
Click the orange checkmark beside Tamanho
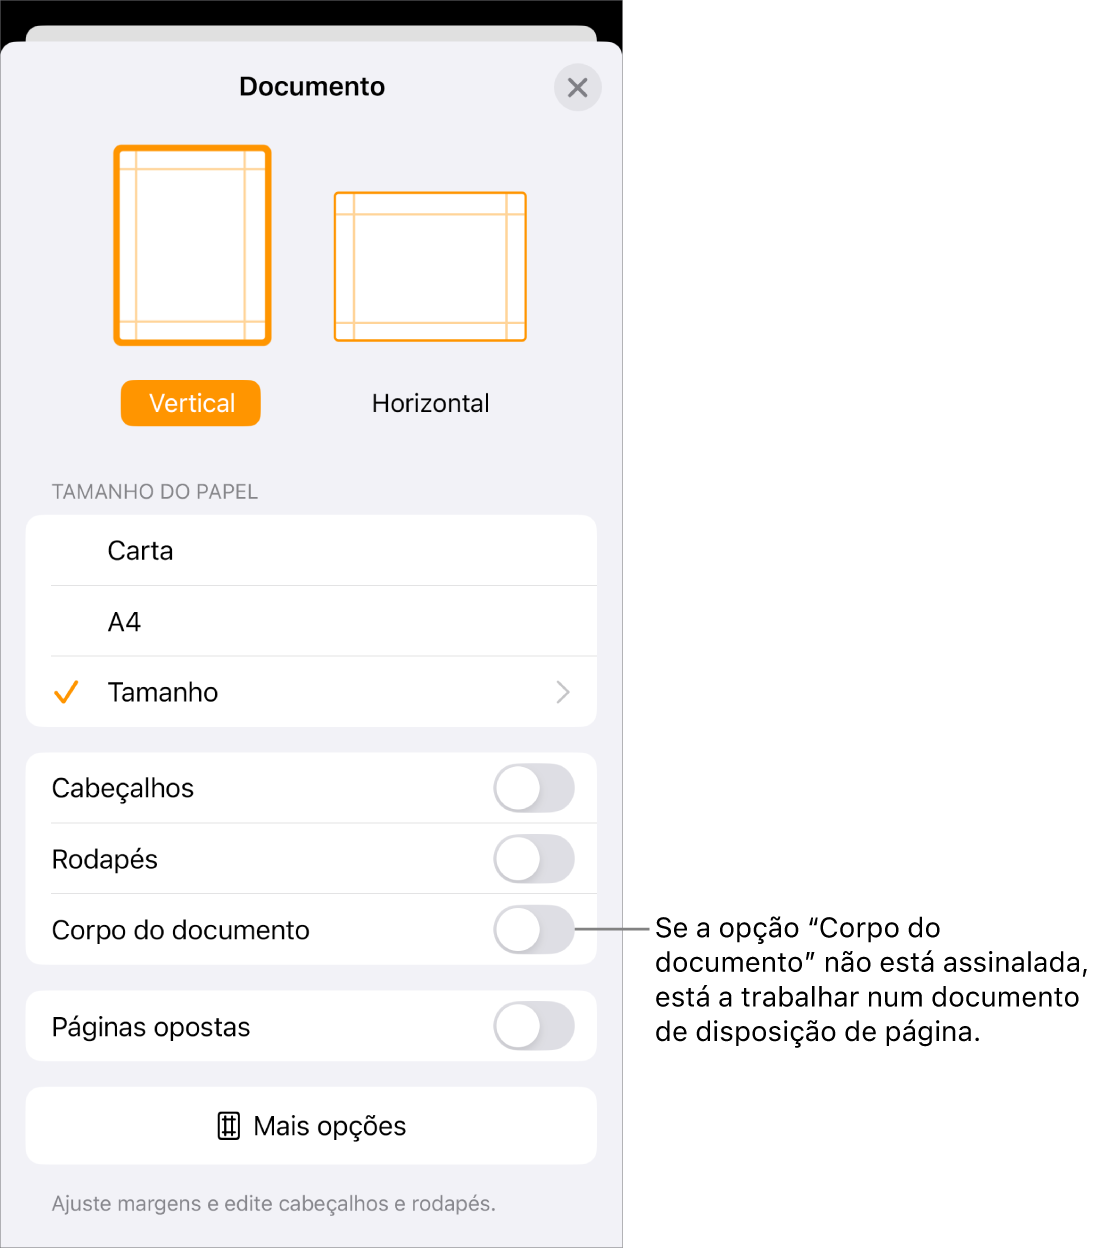[66, 692]
